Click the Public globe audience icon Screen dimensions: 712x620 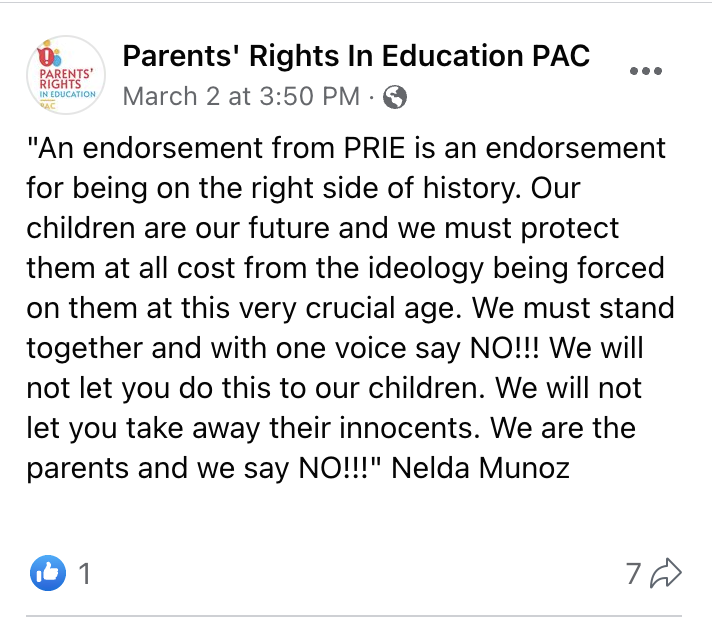click(x=395, y=97)
